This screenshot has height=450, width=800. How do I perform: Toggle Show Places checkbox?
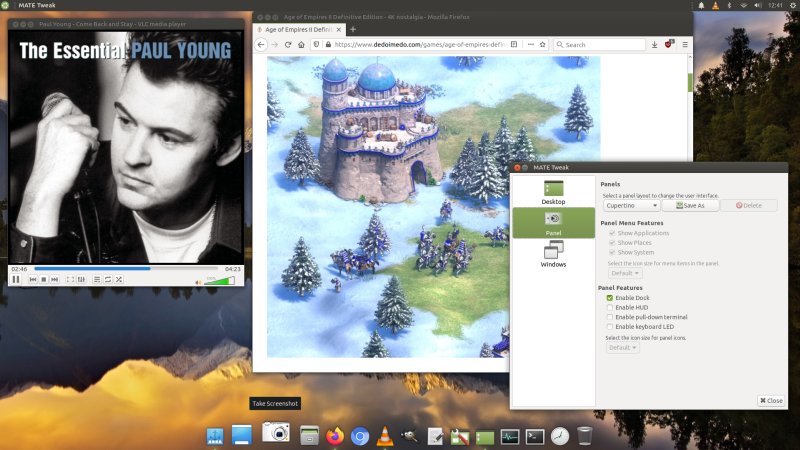(612, 243)
